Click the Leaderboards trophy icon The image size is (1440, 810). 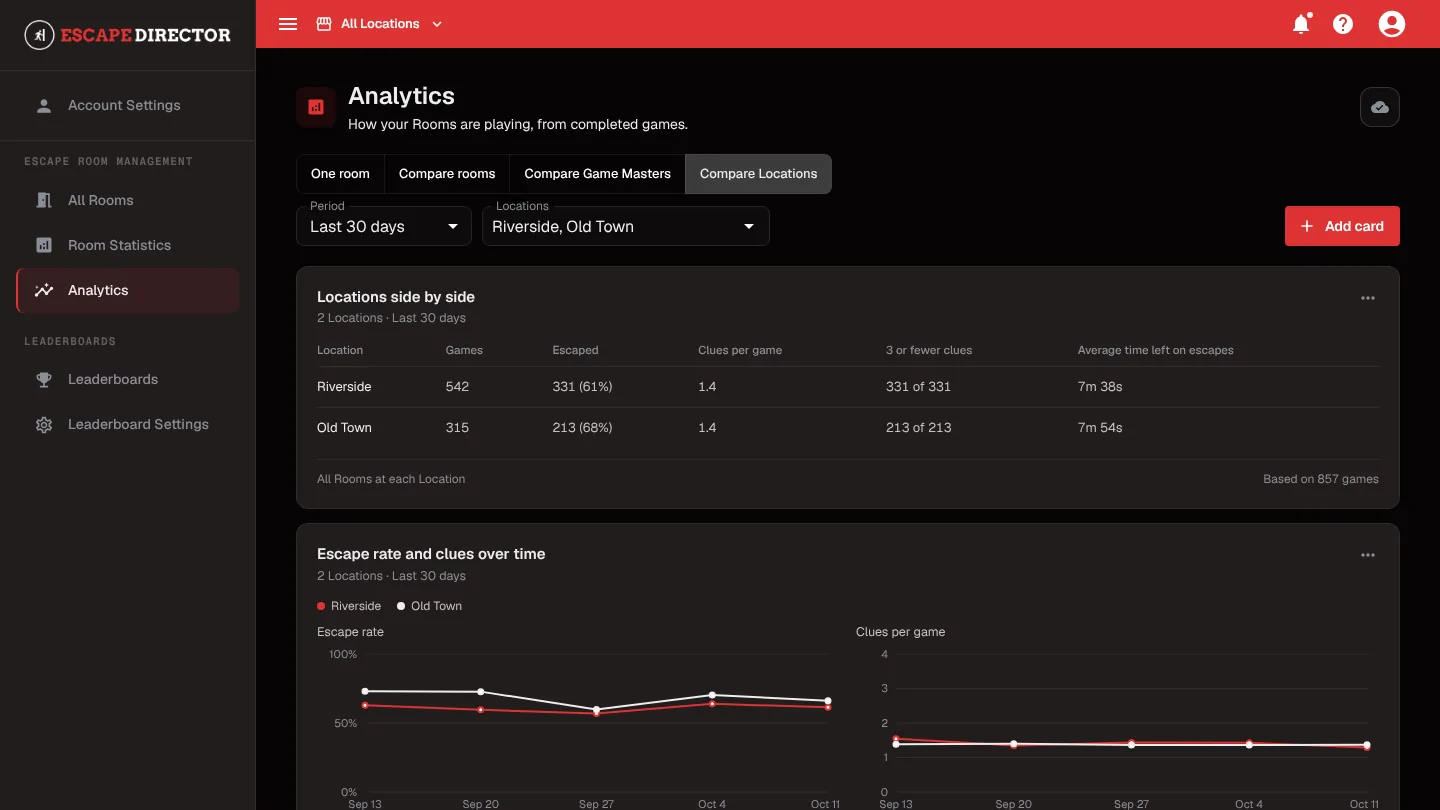coord(44,379)
